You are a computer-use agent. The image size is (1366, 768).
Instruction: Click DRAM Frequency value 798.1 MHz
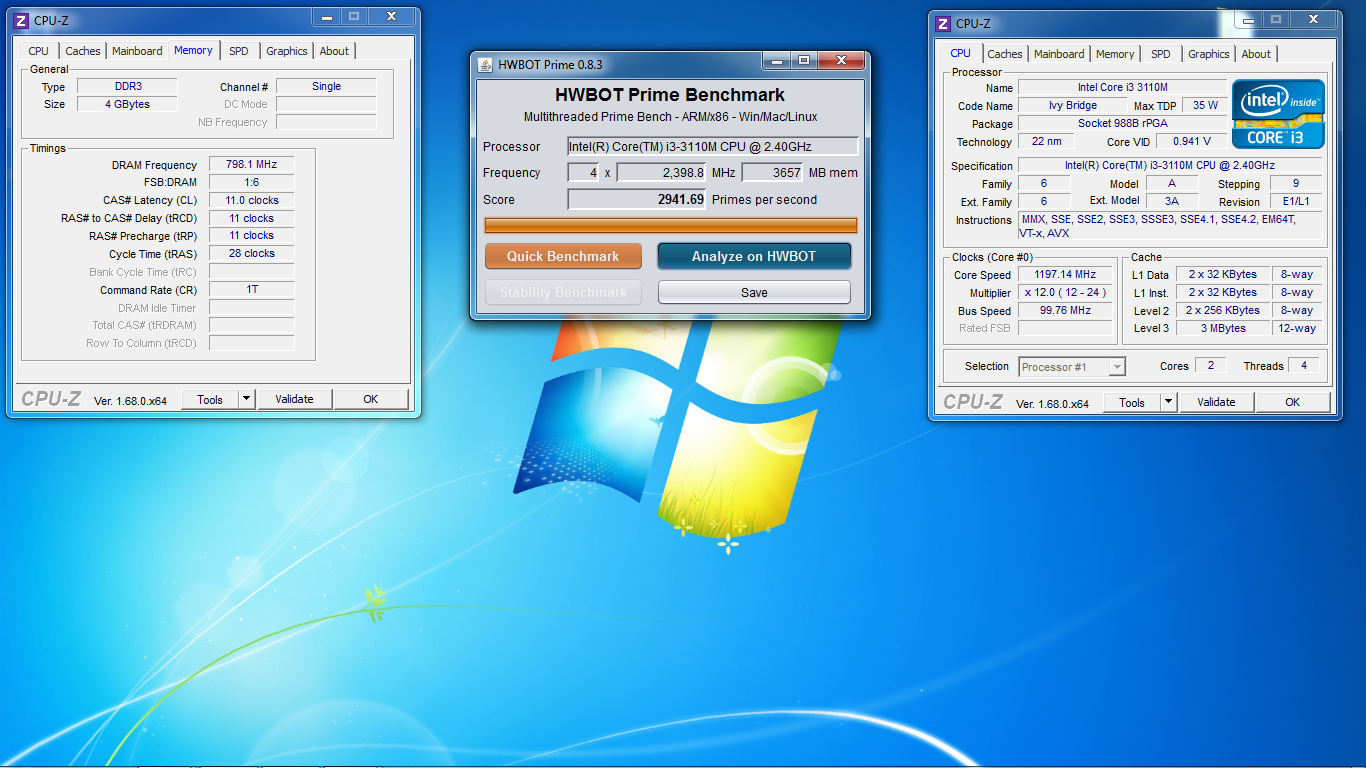[x=251, y=164]
